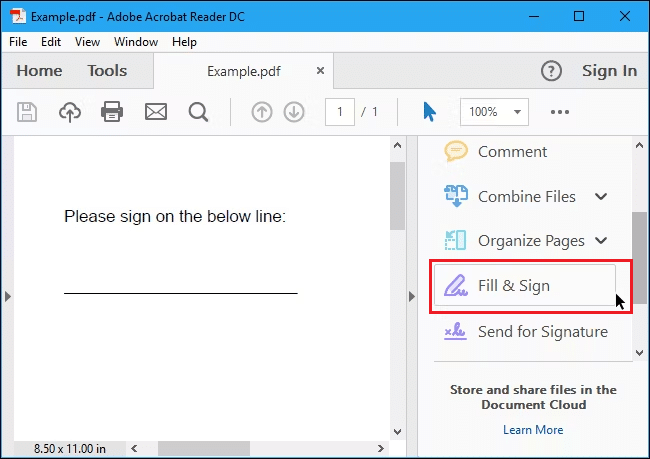Go to previous page with up arrow
The width and height of the screenshot is (650, 459).
tap(262, 112)
